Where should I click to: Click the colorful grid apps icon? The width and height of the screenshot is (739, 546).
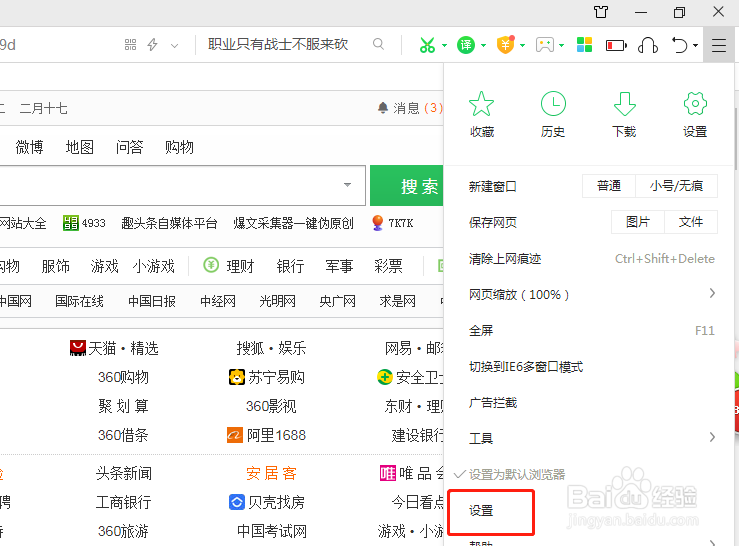(584, 45)
